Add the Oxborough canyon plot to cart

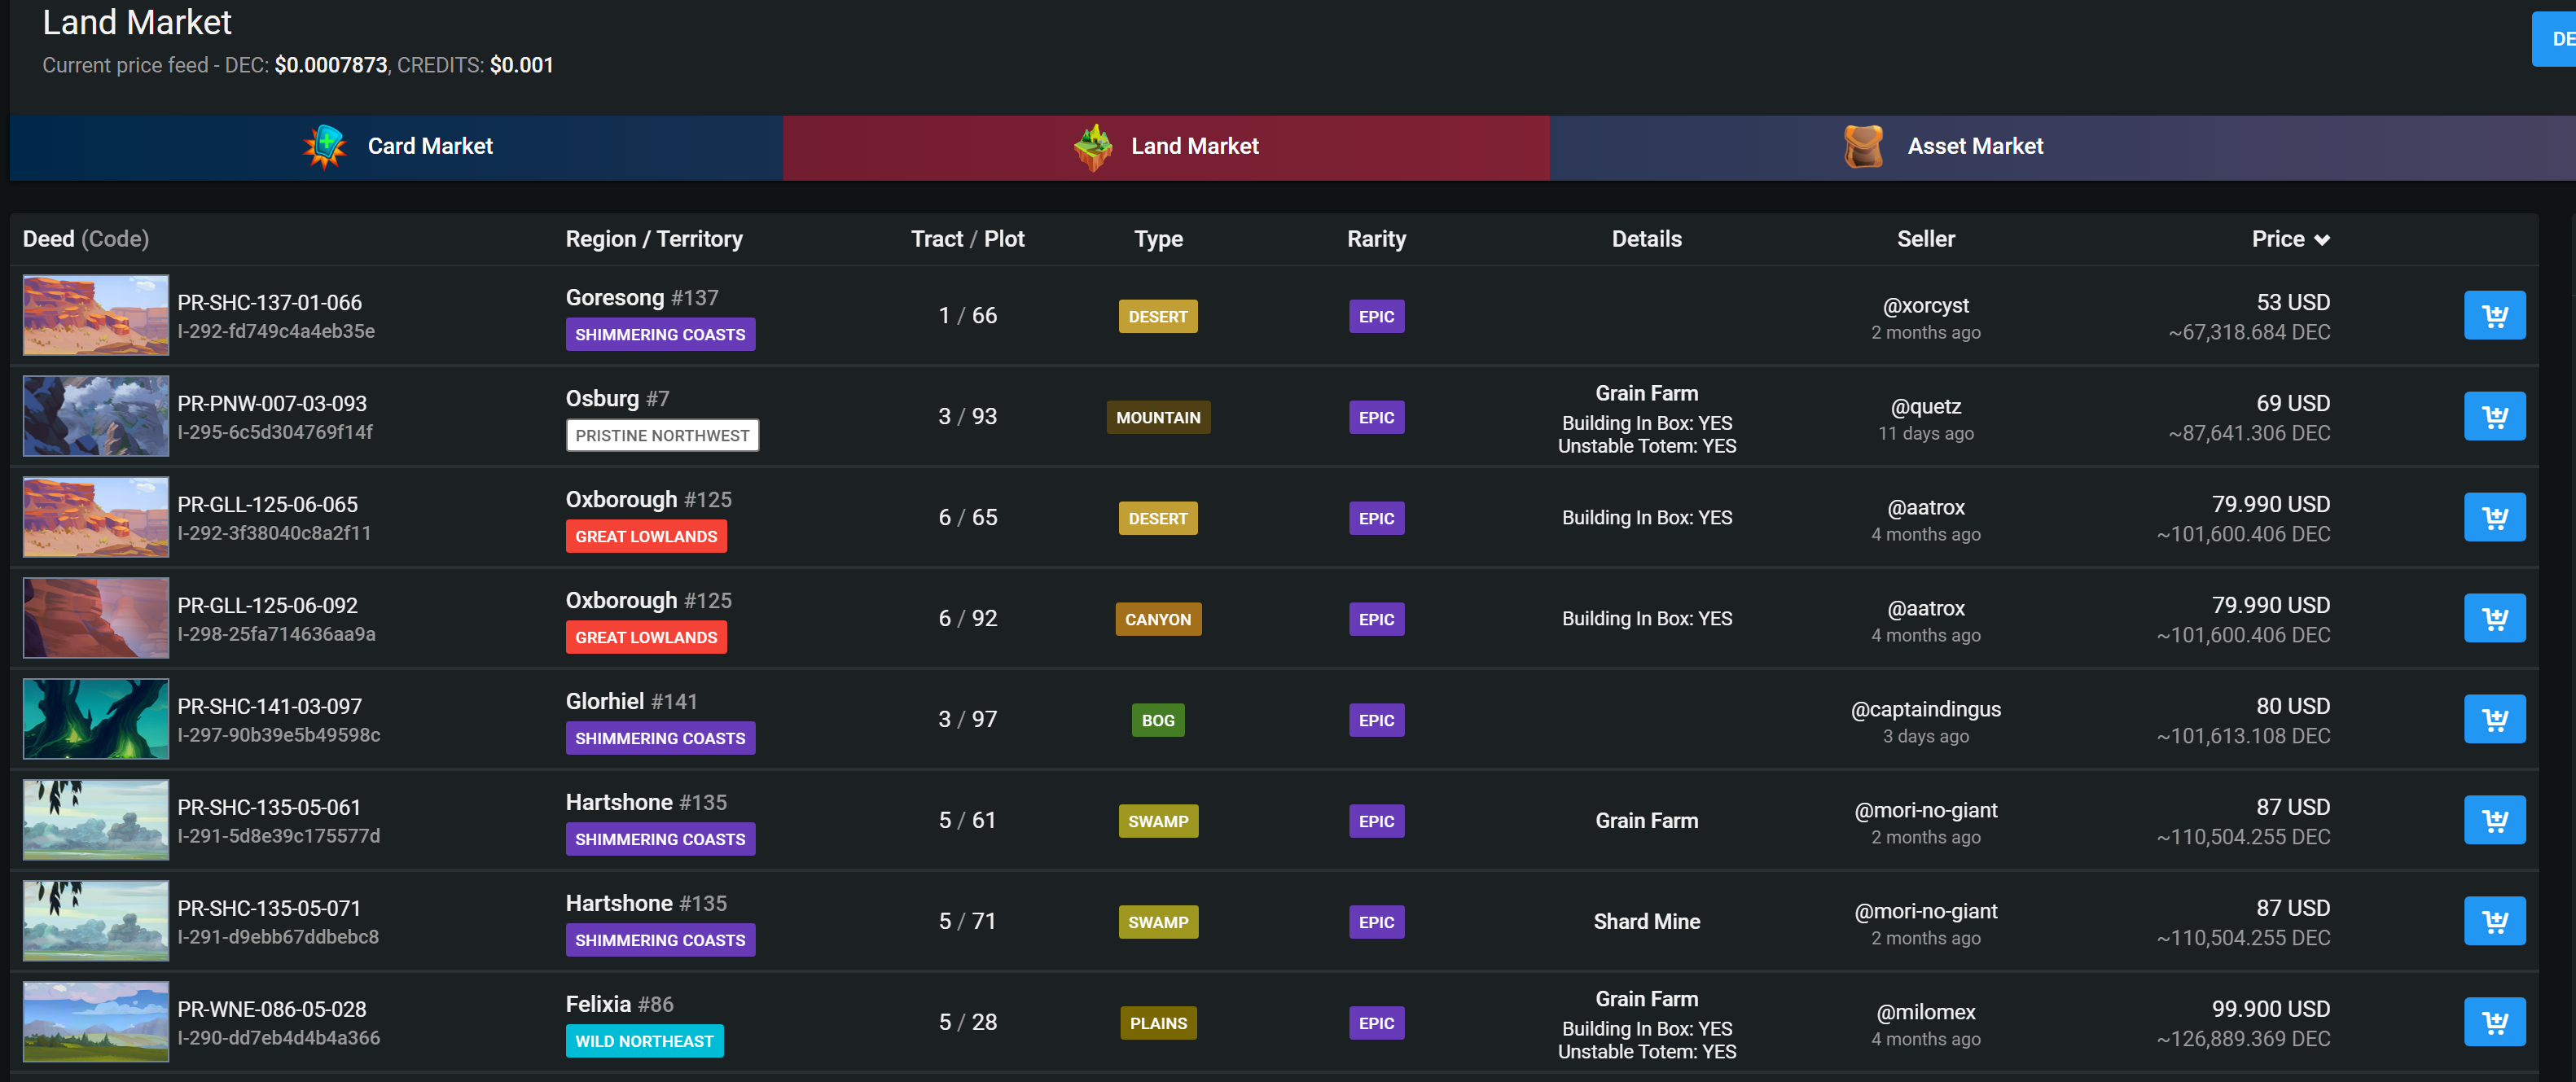[x=2494, y=619]
